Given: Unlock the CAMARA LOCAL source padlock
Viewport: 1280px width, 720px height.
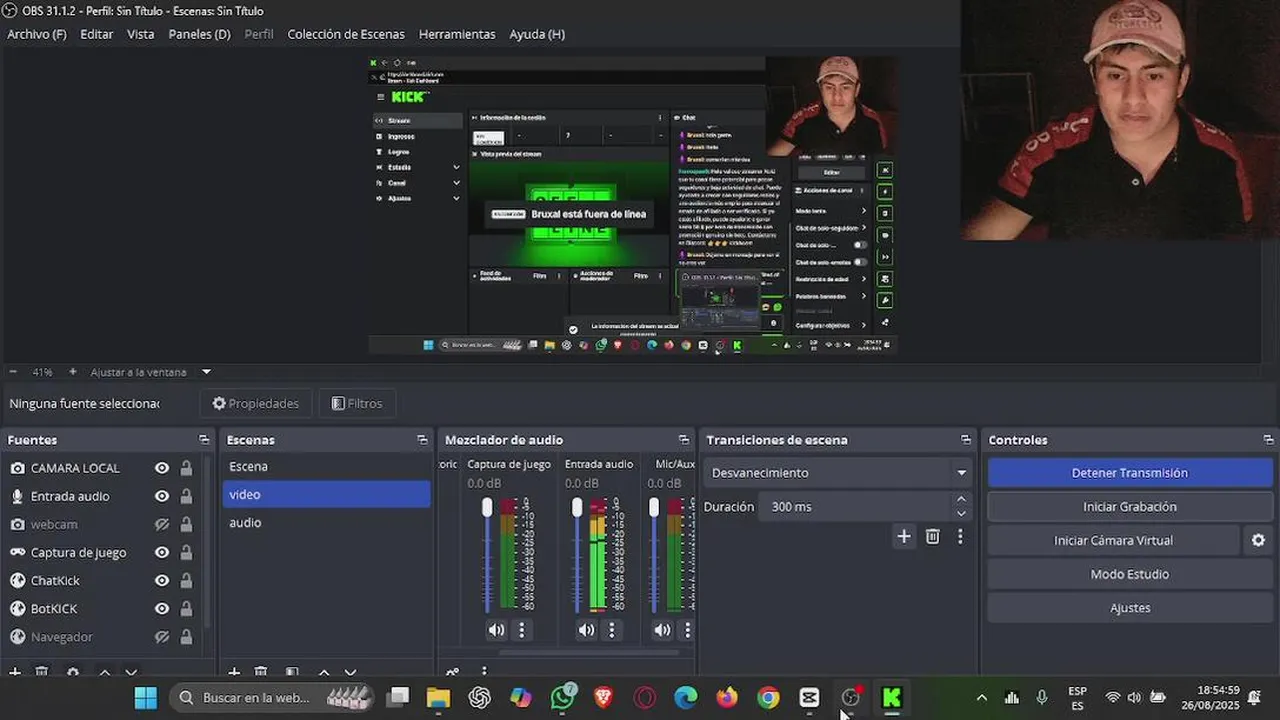Looking at the screenshot, I should tap(186, 468).
